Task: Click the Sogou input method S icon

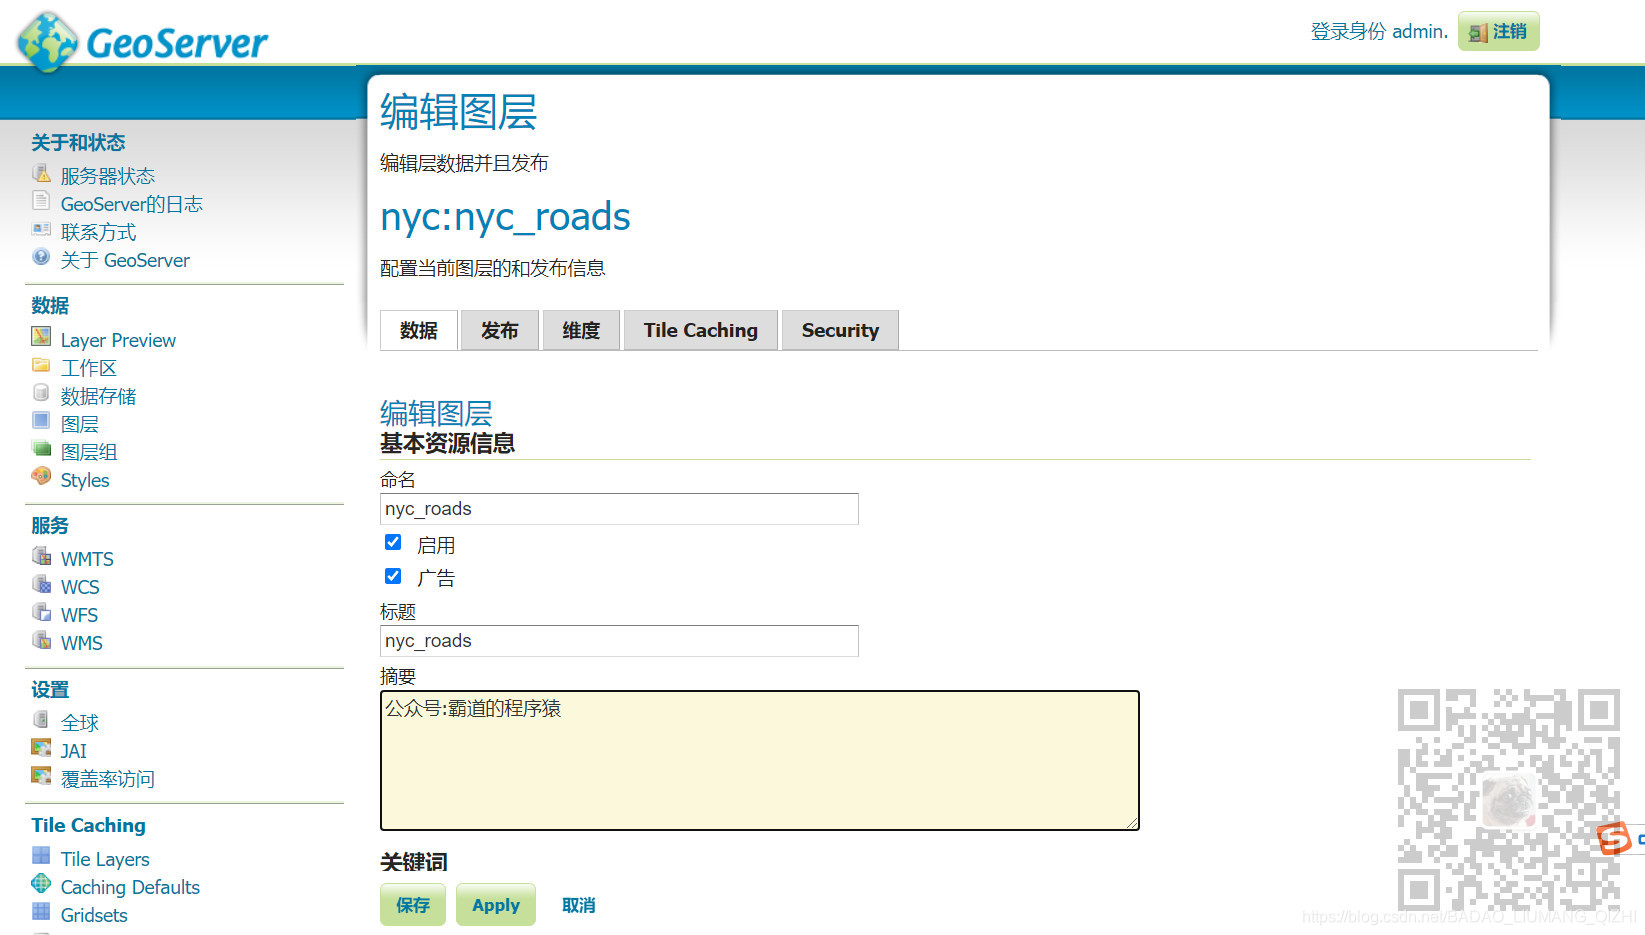Action: tap(1613, 838)
